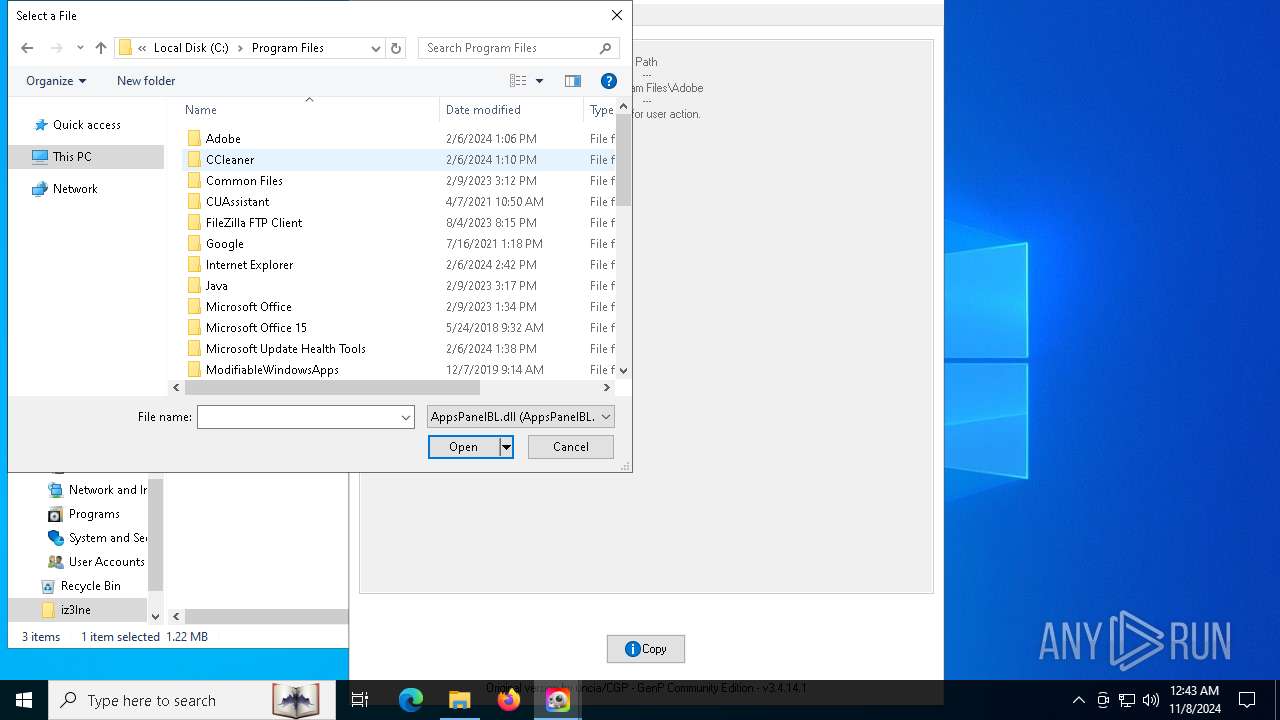Click the Windows Start button

(24, 700)
